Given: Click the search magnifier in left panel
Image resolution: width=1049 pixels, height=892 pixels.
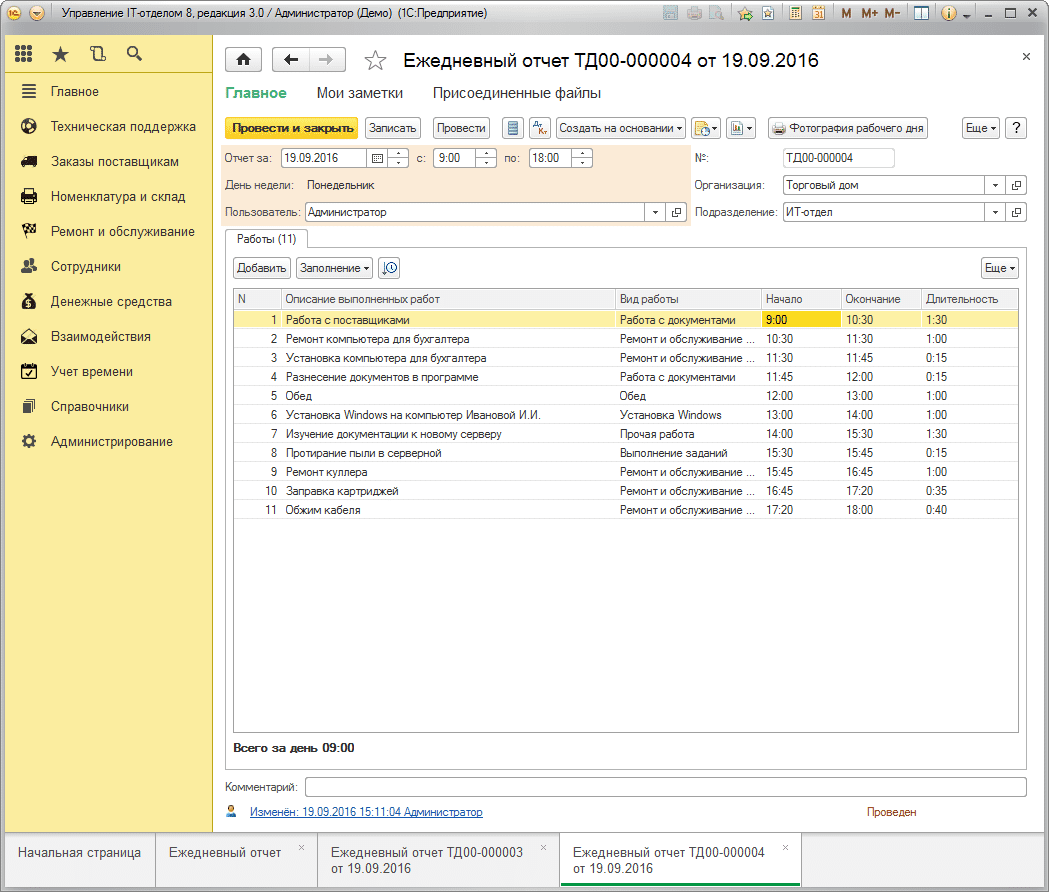Looking at the screenshot, I should click(134, 54).
